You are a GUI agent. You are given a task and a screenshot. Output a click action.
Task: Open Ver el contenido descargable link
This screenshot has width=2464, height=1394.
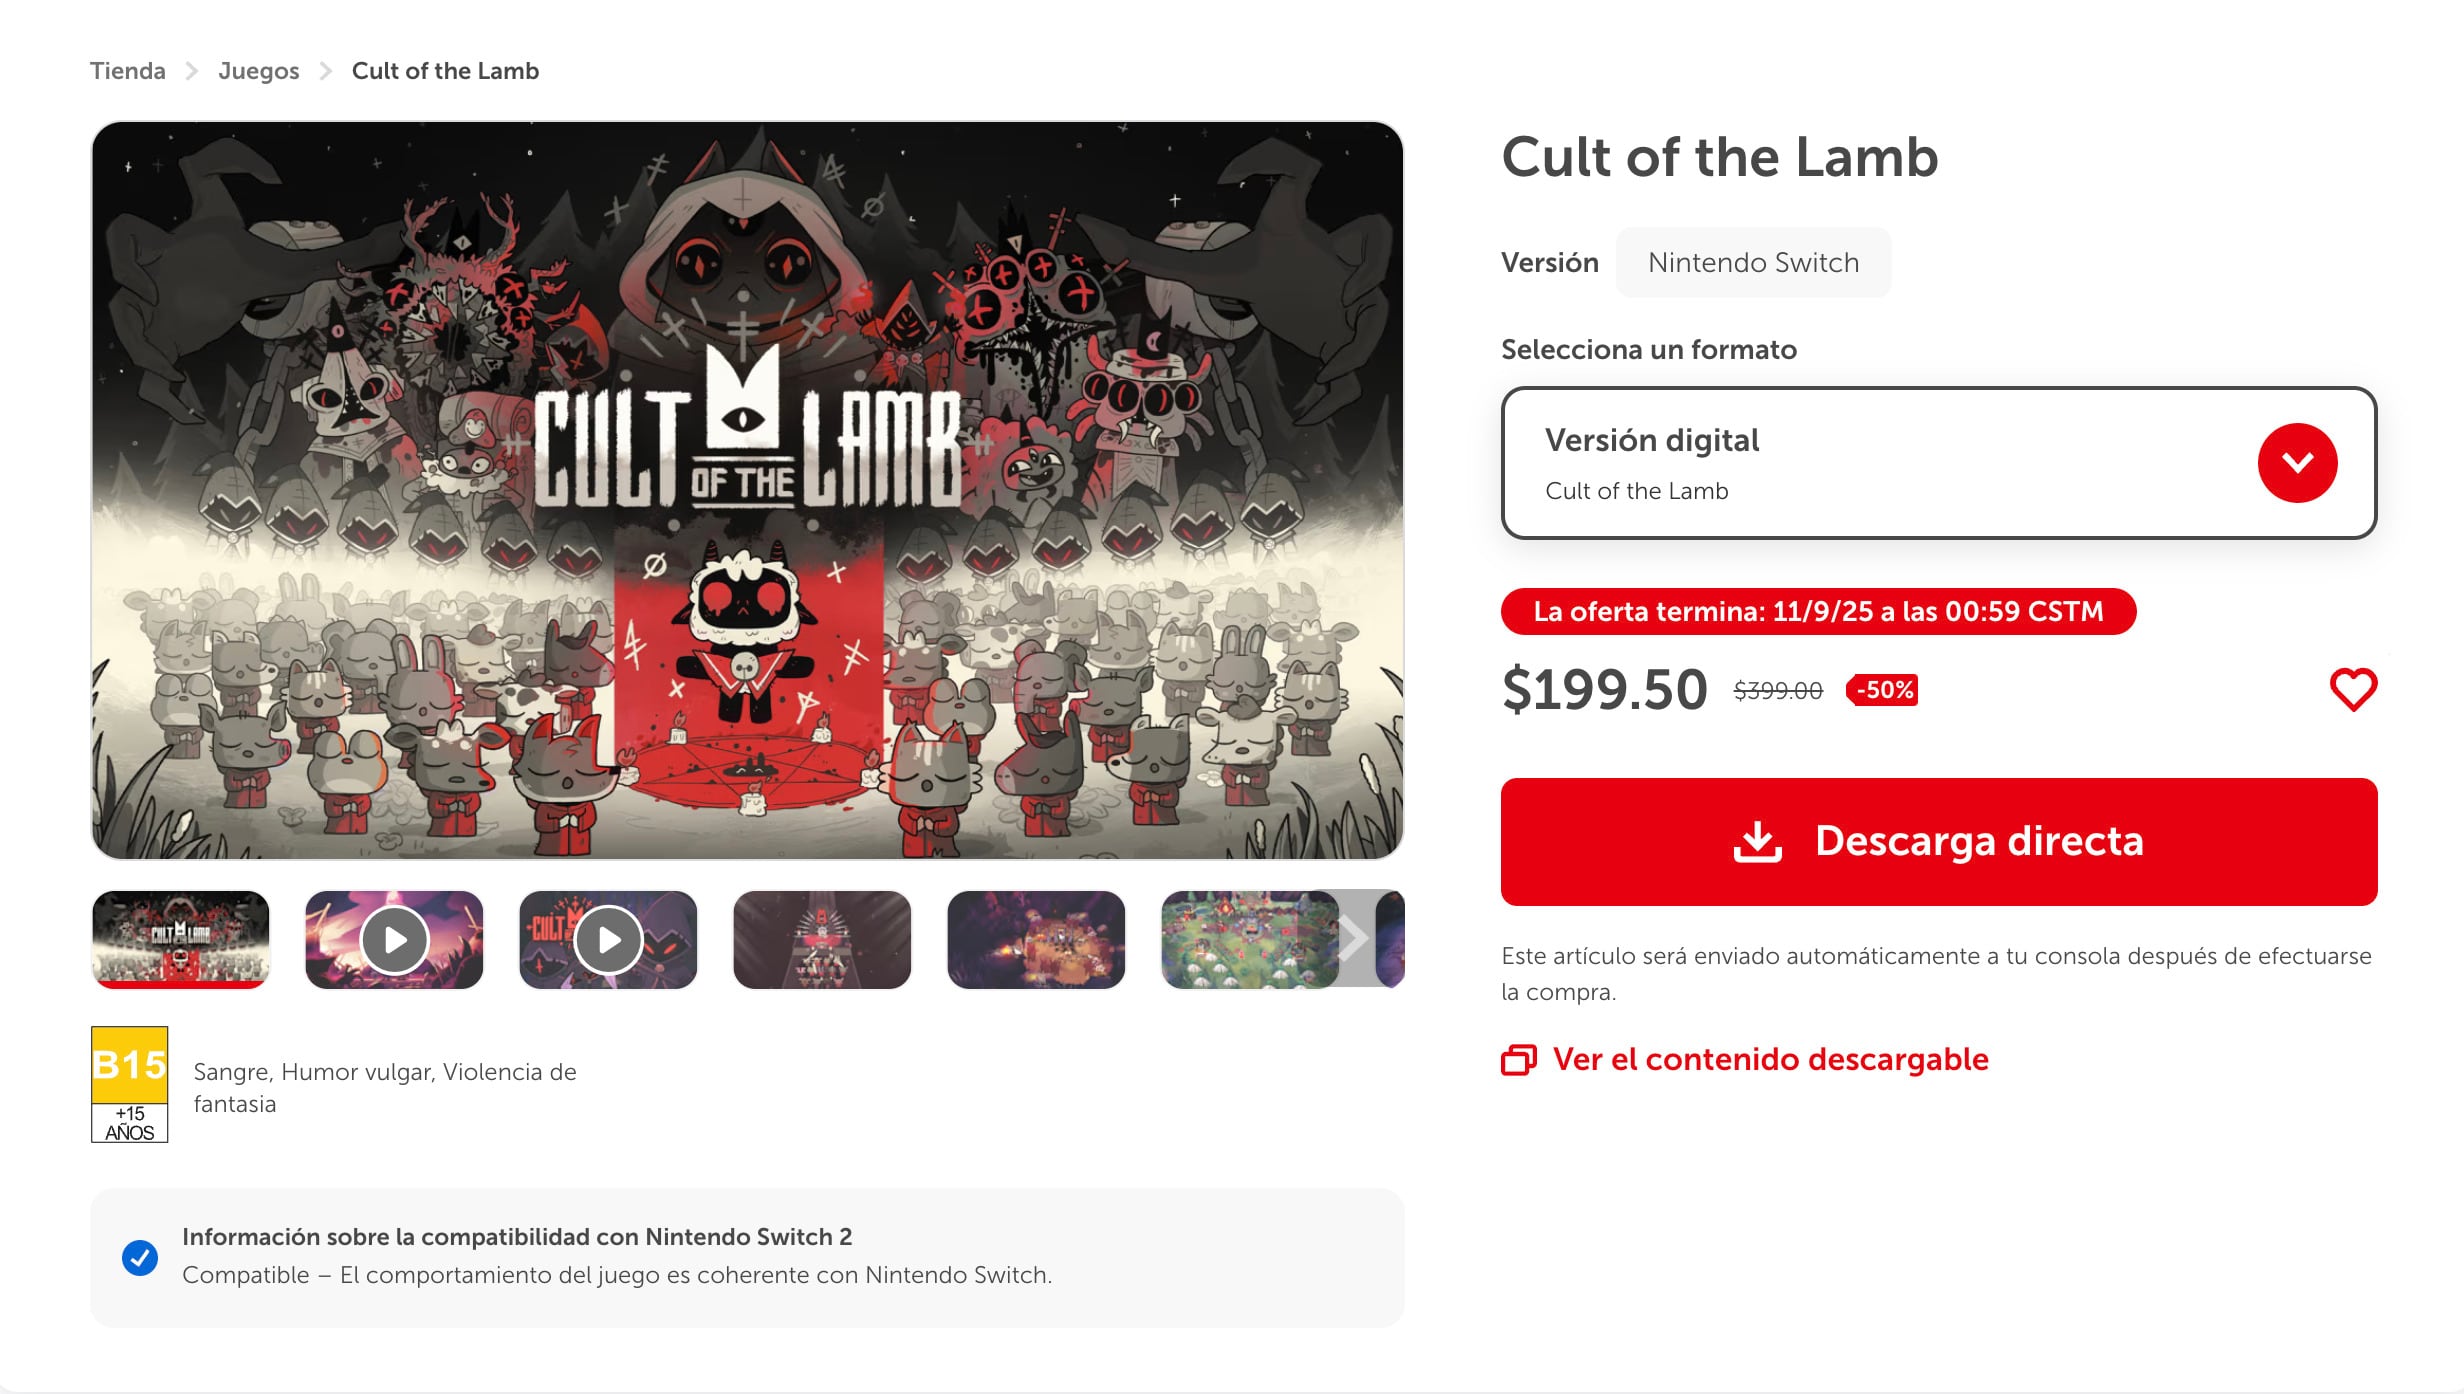click(x=1770, y=1060)
